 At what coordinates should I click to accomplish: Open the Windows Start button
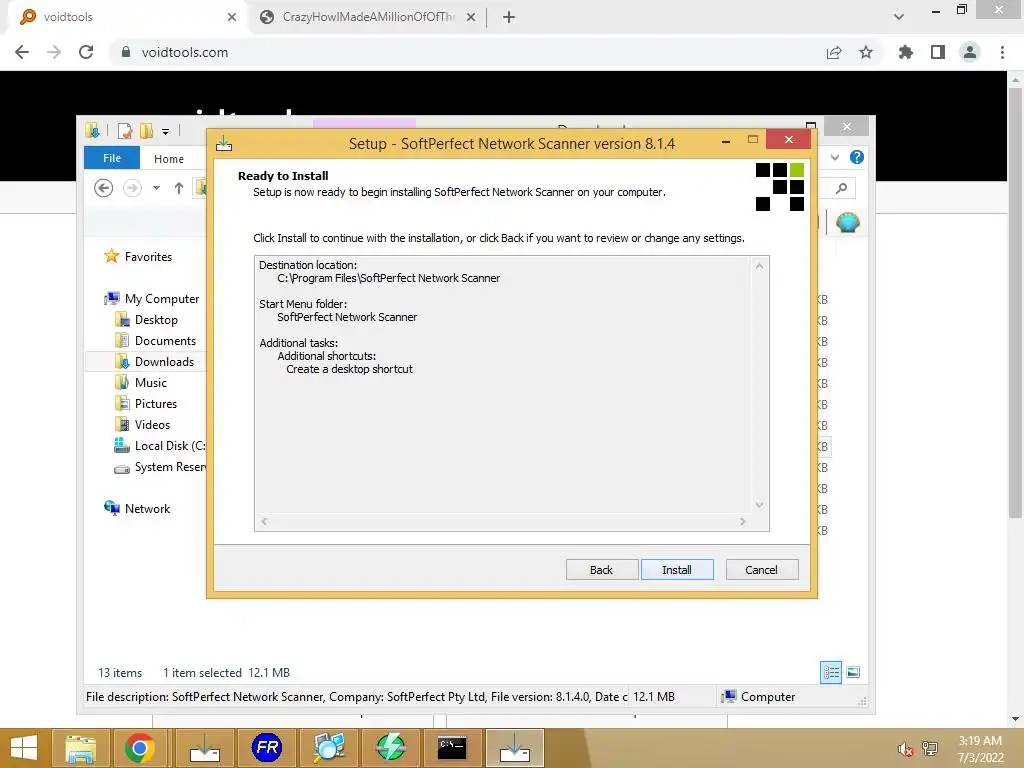pos(24,748)
